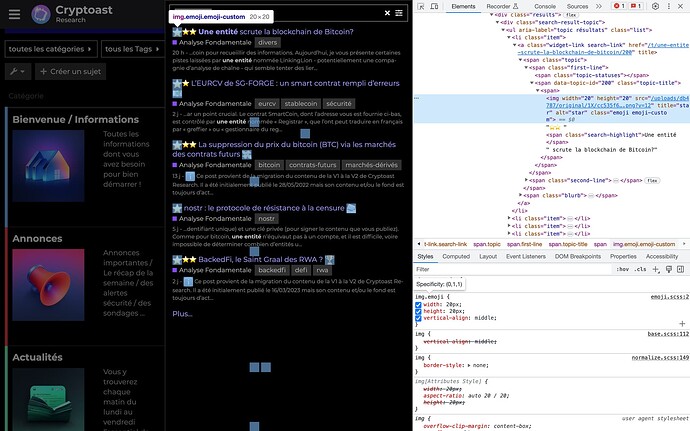Click the 'sécurité' tag
The width and height of the screenshot is (690, 431).
(339, 104)
